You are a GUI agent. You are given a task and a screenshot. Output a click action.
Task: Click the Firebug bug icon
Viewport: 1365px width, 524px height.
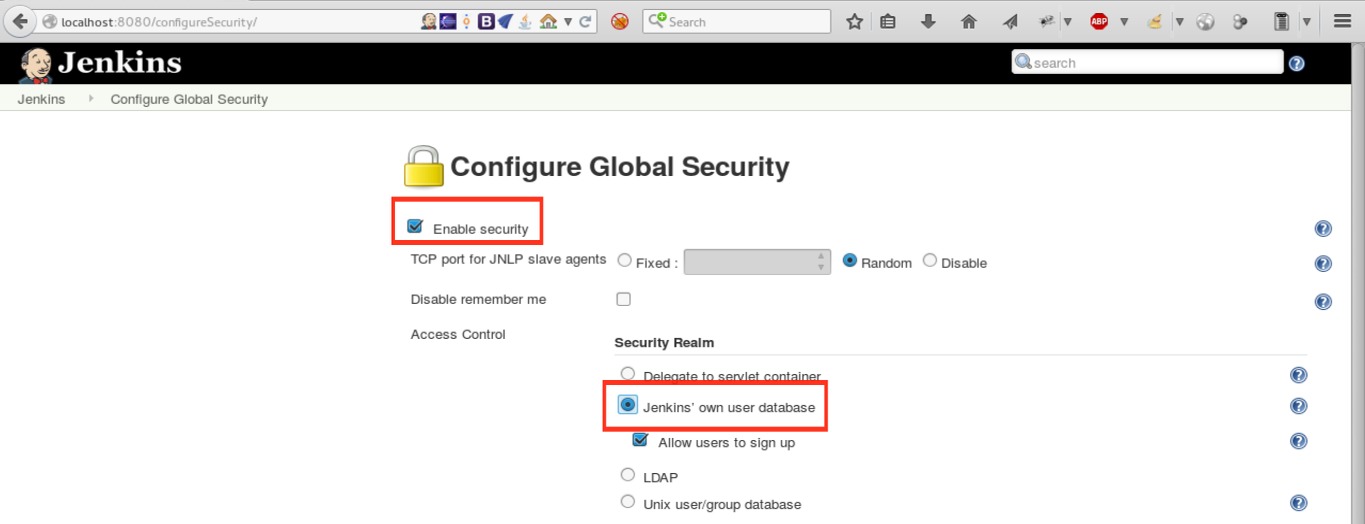point(1048,21)
